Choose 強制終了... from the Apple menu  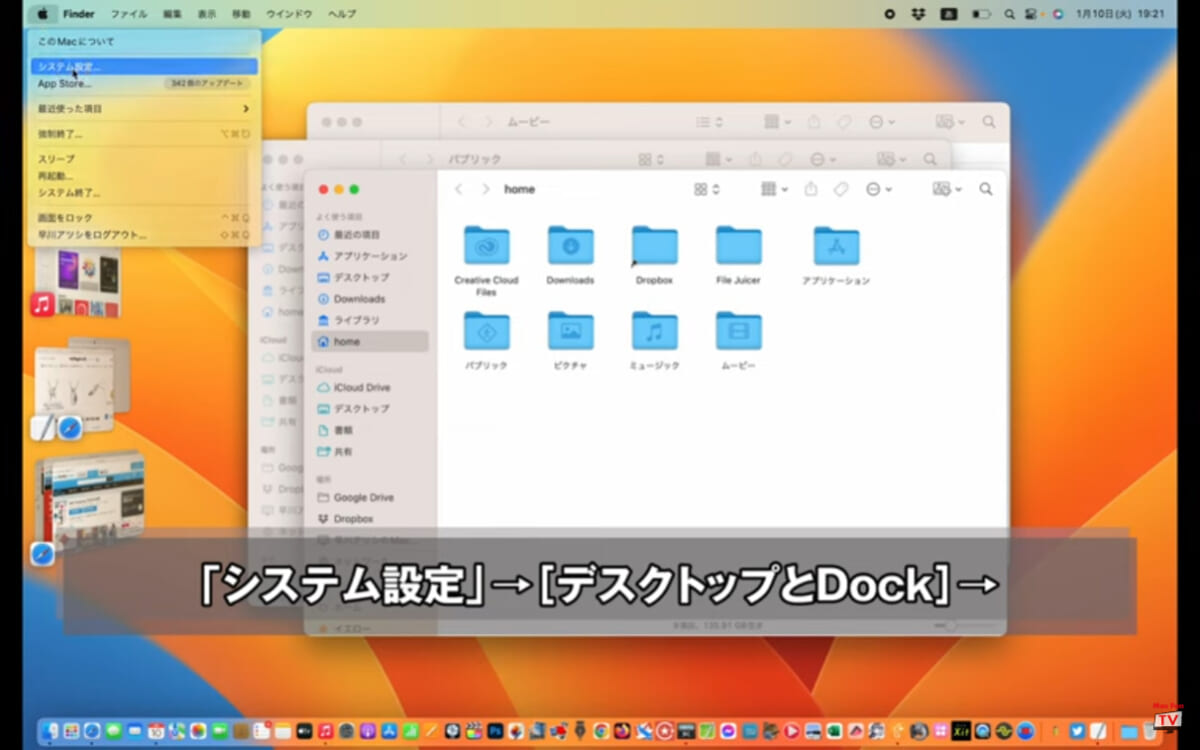[x=144, y=134]
